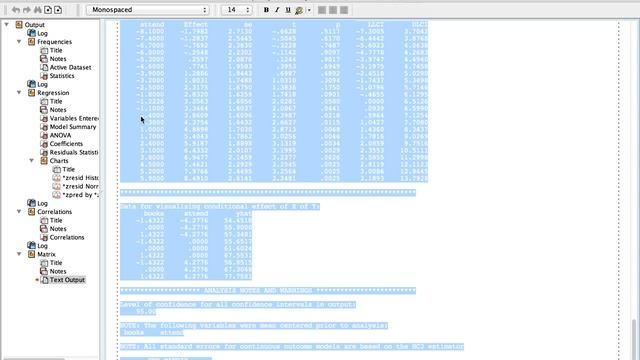The image size is (640, 360).
Task: Click the Notes icon under Correlations
Action: click(x=44, y=229)
